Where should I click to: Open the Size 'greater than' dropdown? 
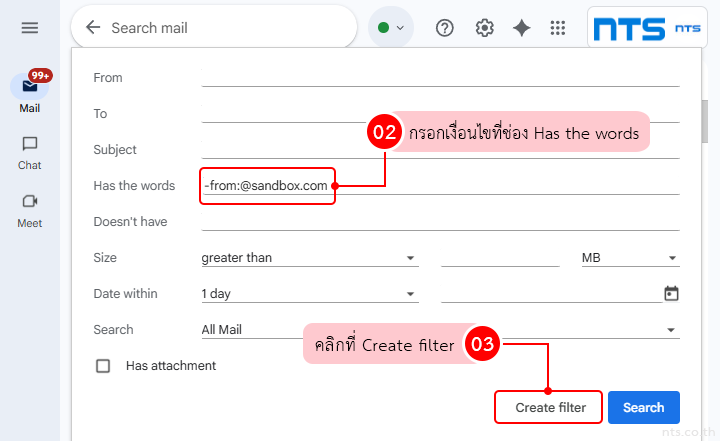pos(309,258)
